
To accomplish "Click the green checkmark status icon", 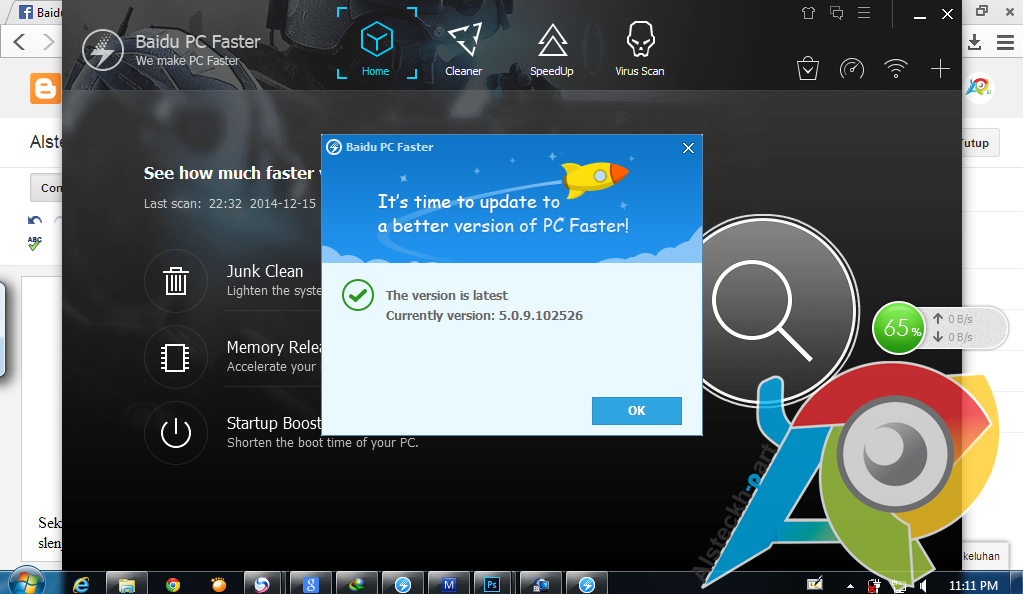I will [x=358, y=295].
